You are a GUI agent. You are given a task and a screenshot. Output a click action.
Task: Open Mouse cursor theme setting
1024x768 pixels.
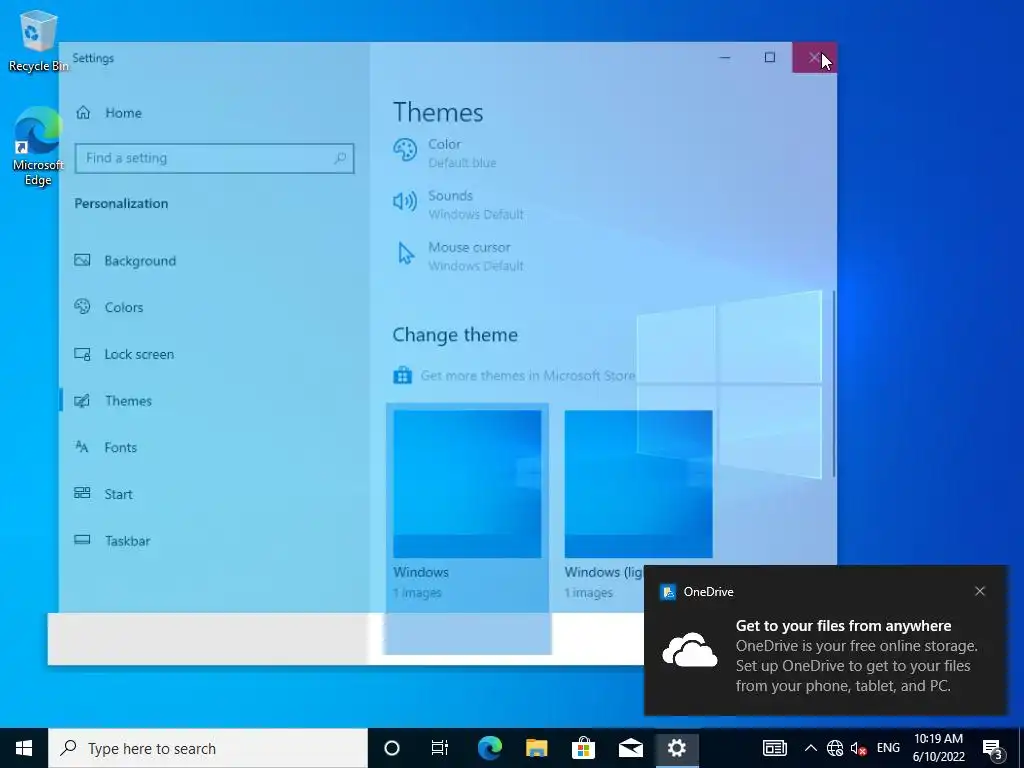click(x=458, y=256)
